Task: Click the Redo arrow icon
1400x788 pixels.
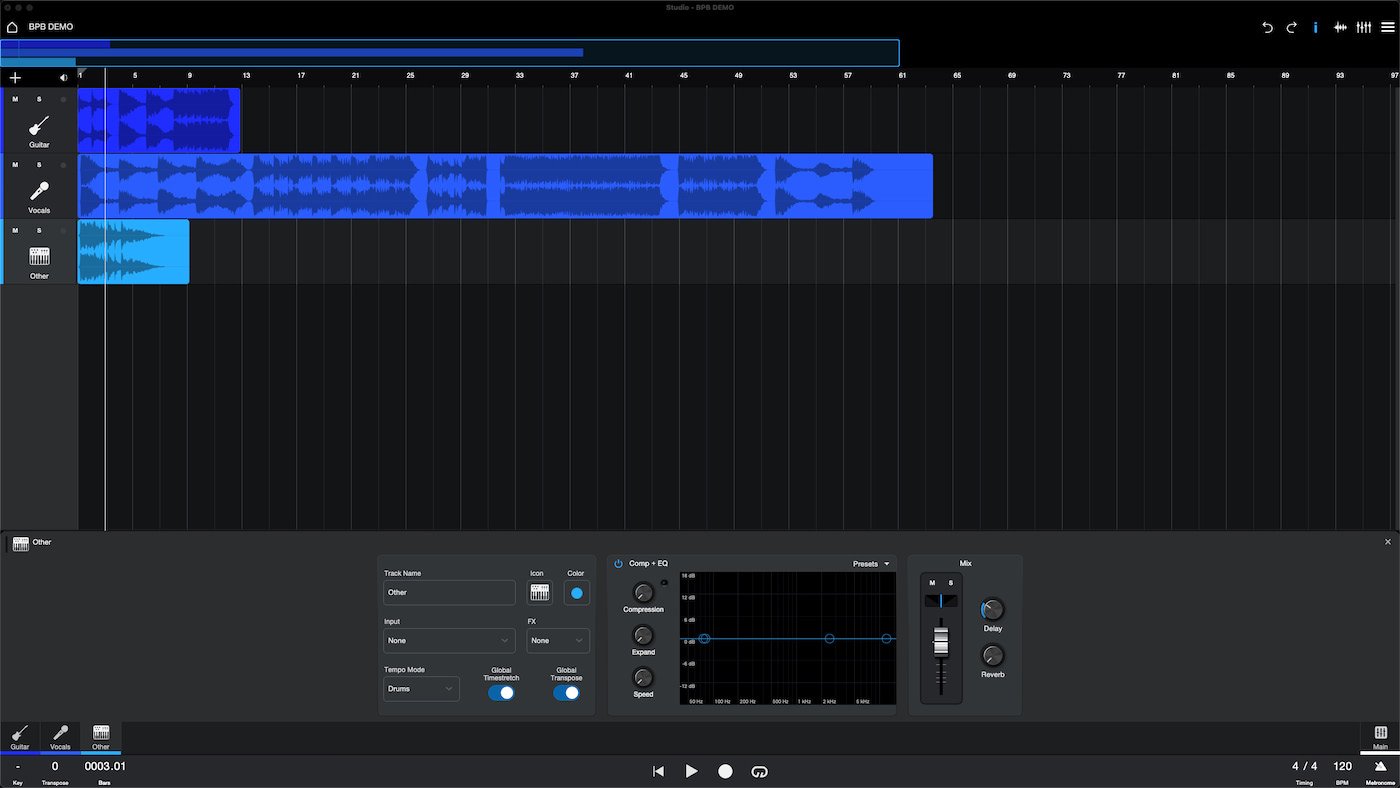Action: tap(1291, 27)
